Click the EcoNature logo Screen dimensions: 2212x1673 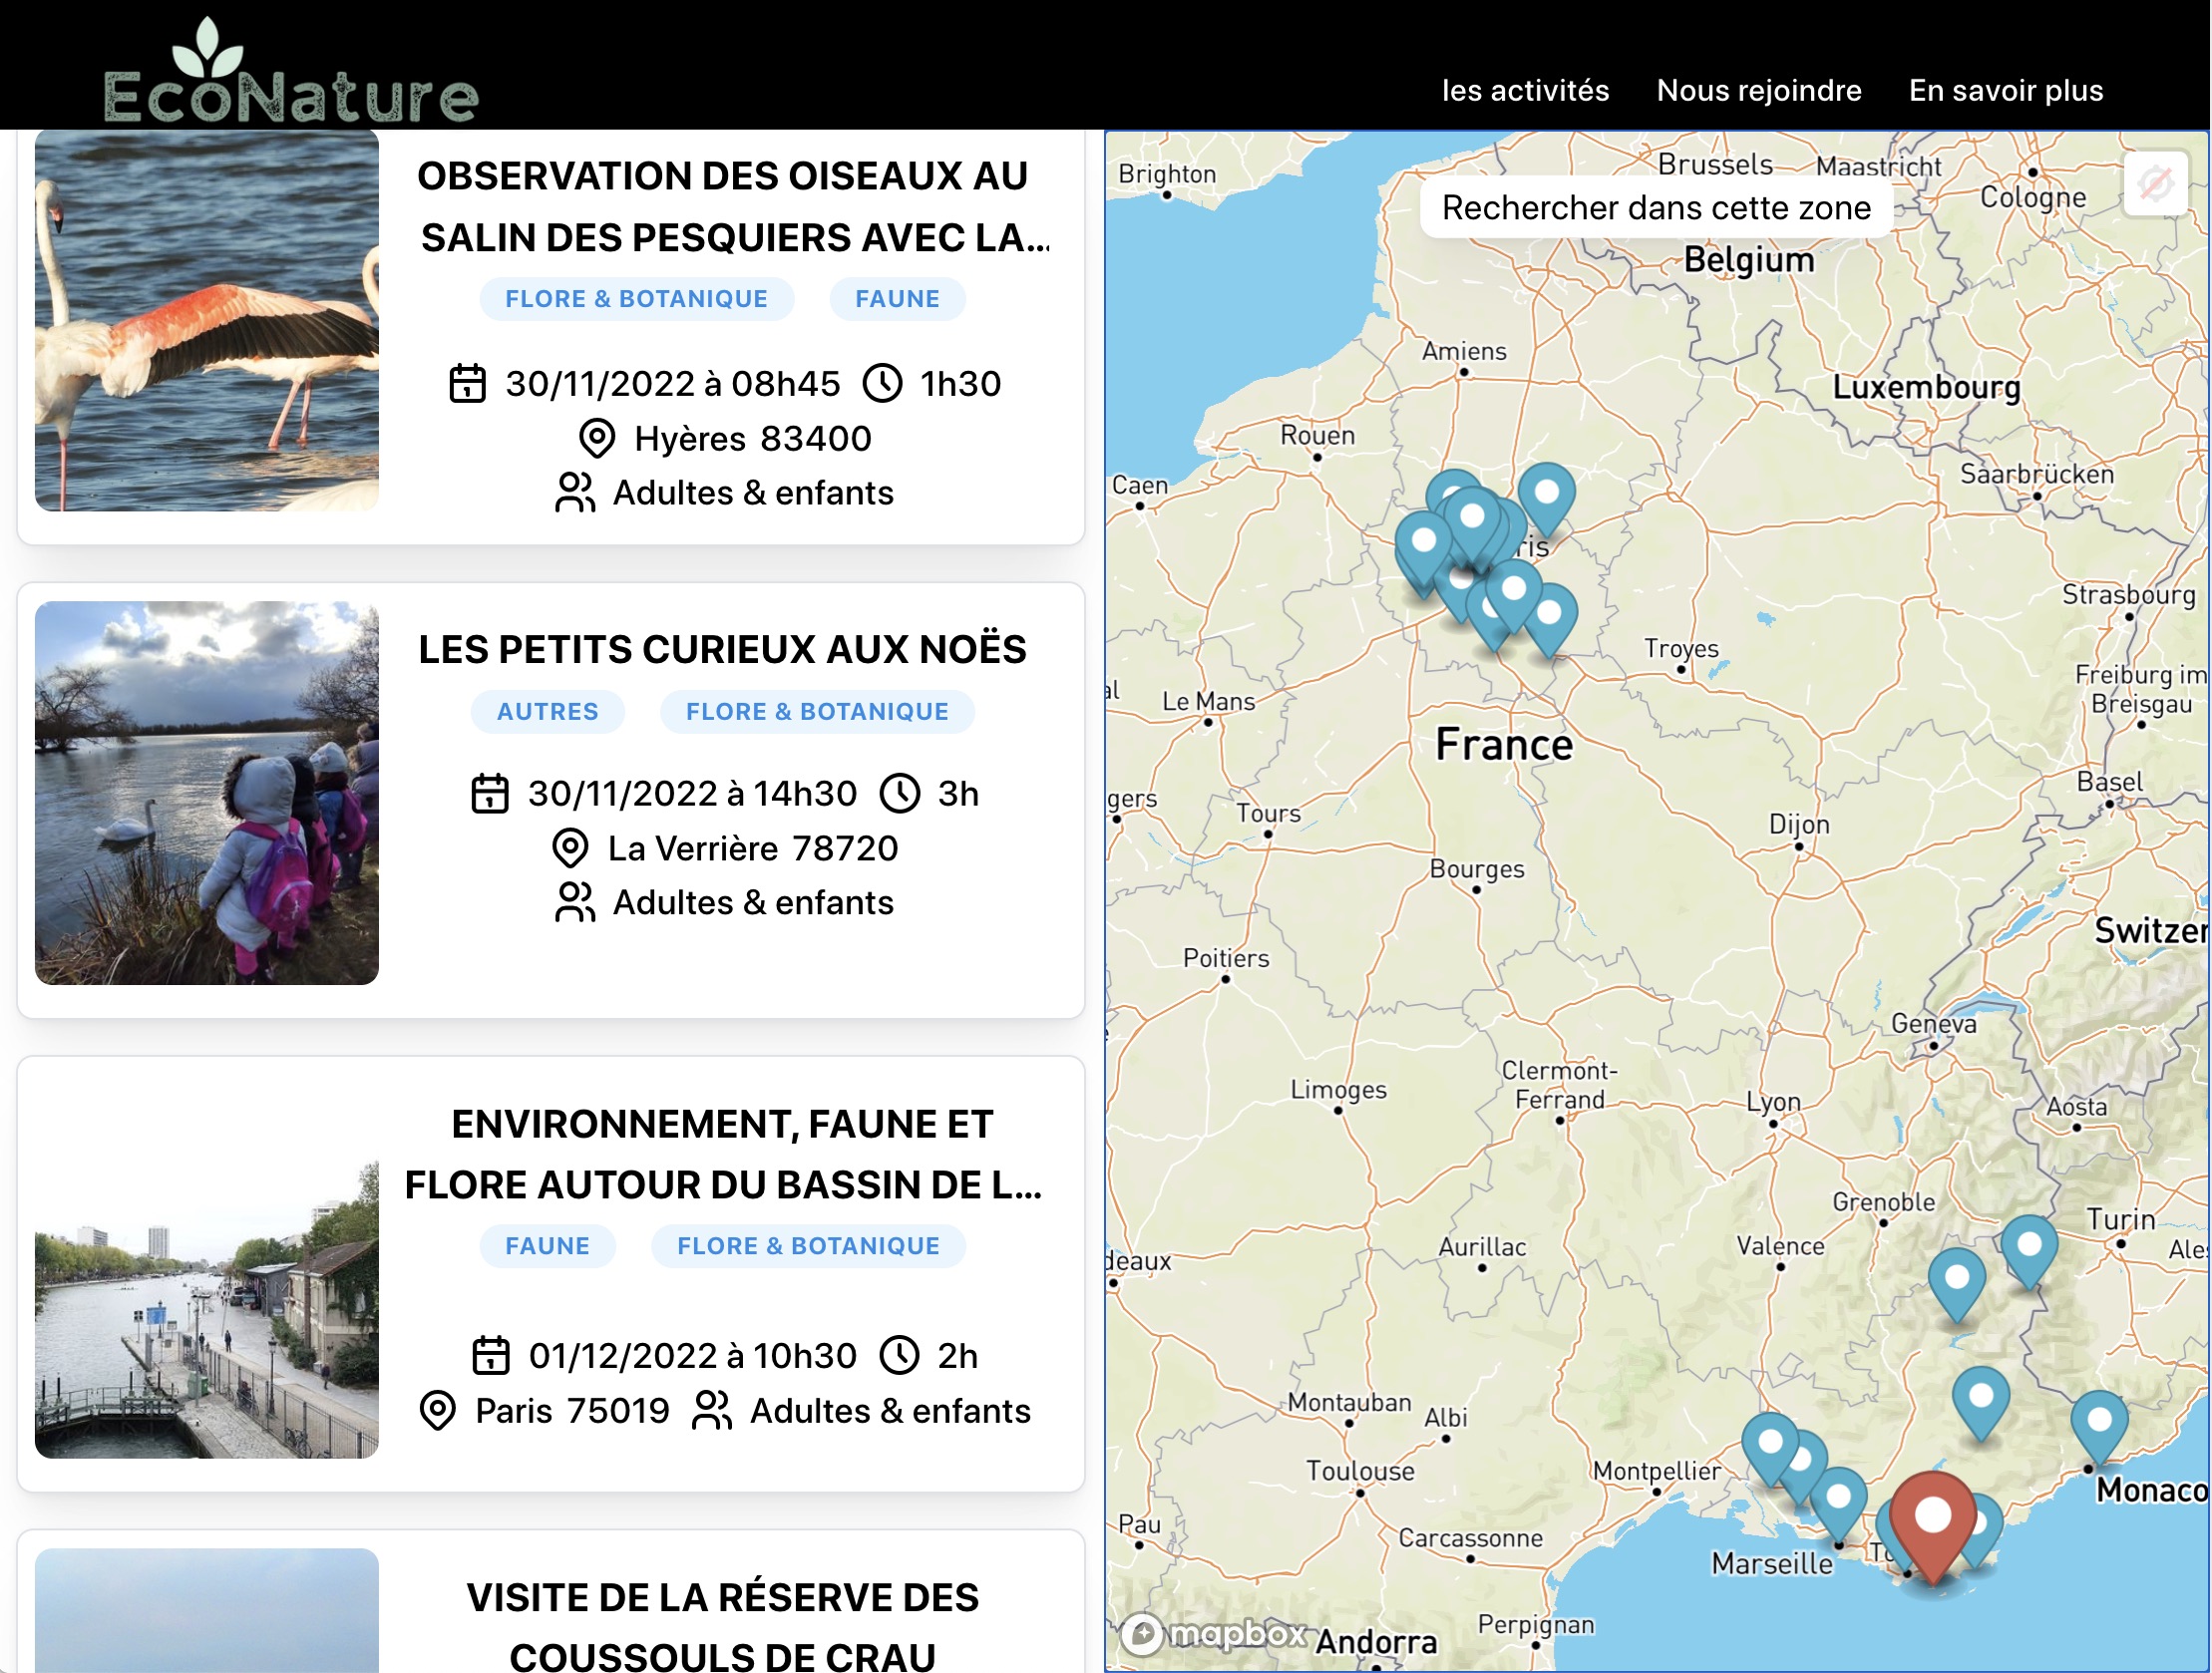click(x=291, y=72)
